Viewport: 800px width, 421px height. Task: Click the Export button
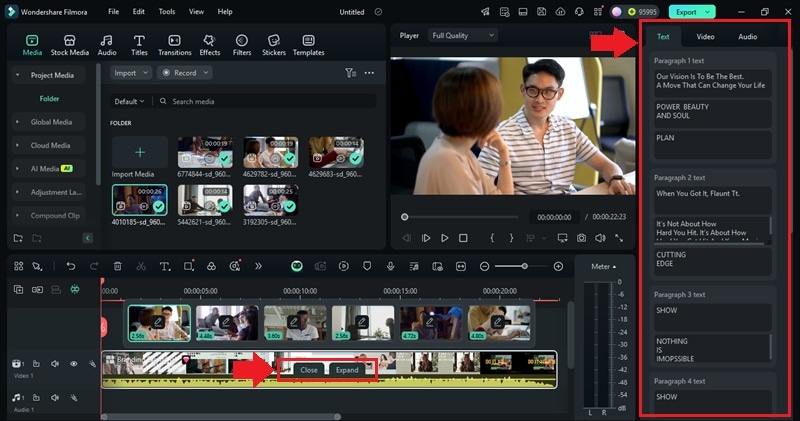click(x=692, y=12)
